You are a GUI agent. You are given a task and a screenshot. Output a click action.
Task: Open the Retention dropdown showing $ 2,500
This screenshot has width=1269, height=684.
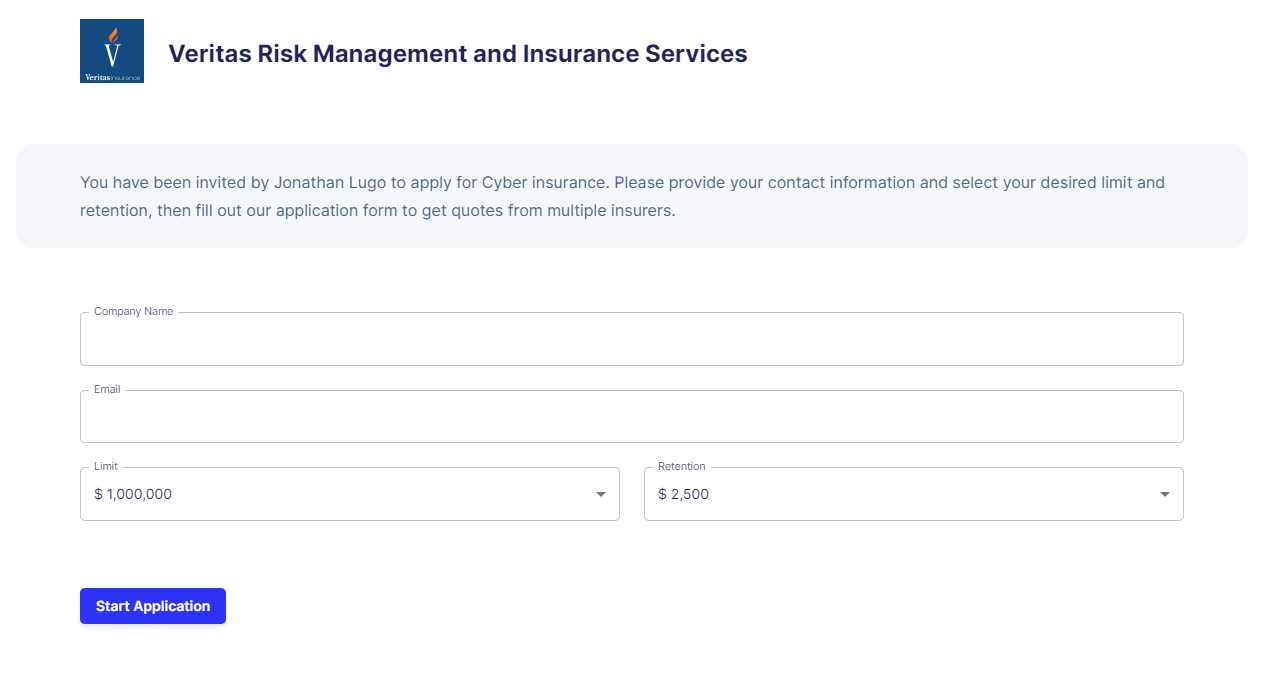913,494
